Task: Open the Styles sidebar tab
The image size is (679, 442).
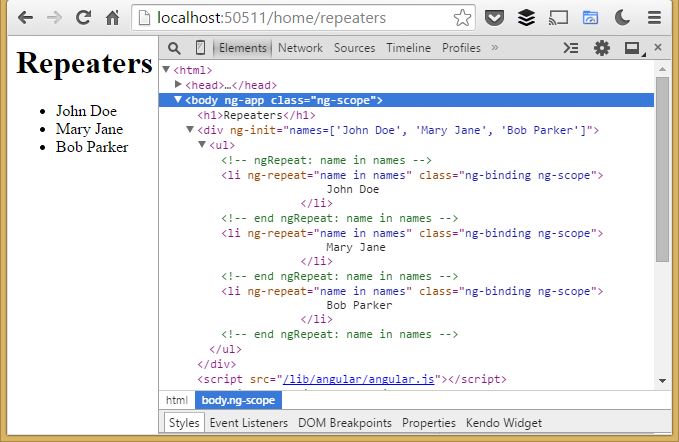Action: click(x=184, y=423)
